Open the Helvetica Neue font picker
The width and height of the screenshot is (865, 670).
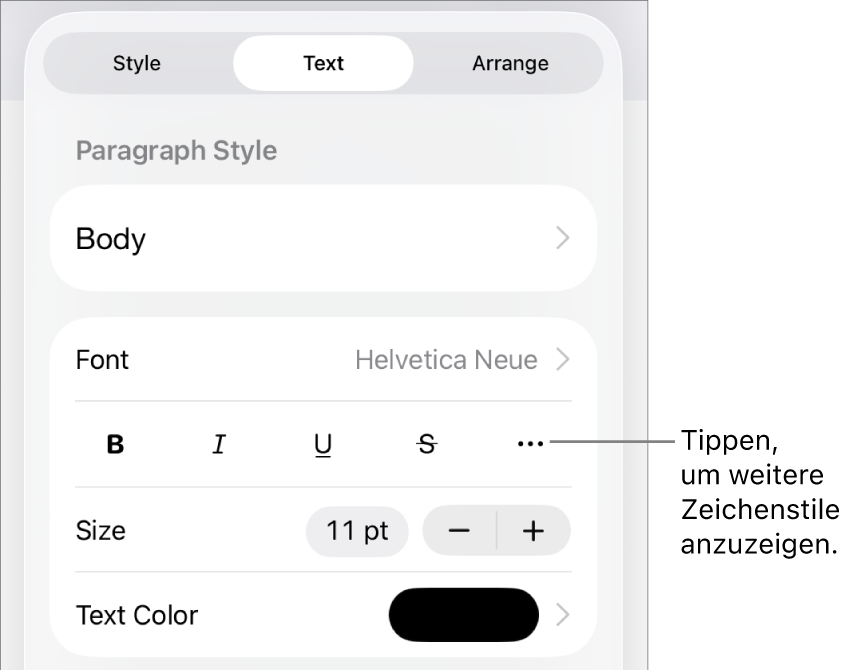pyautogui.click(x=446, y=360)
